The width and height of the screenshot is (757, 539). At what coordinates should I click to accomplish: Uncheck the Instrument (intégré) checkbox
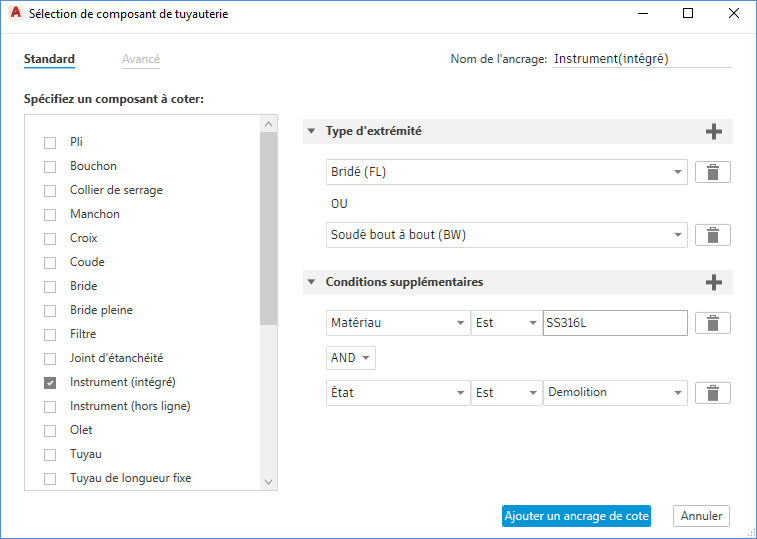[50, 382]
